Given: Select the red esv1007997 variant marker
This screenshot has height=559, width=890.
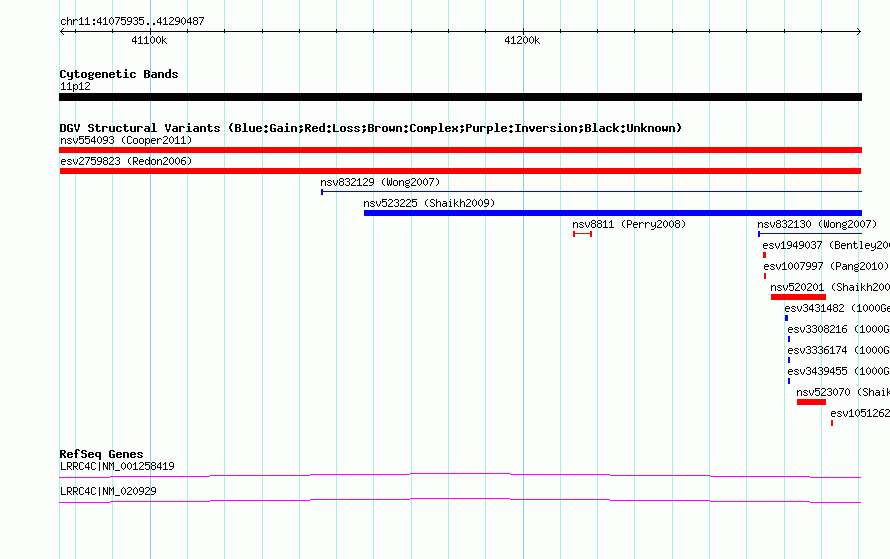Looking at the screenshot, I should (765, 276).
